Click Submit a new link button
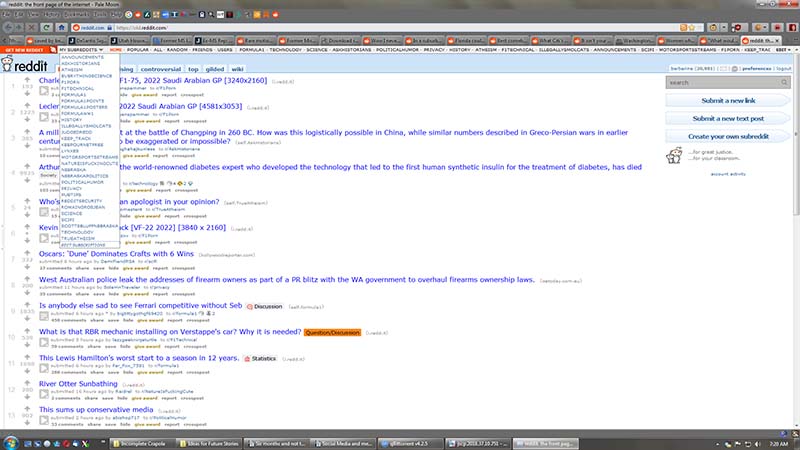Viewport: 800px width, 450px height. [x=728, y=101]
